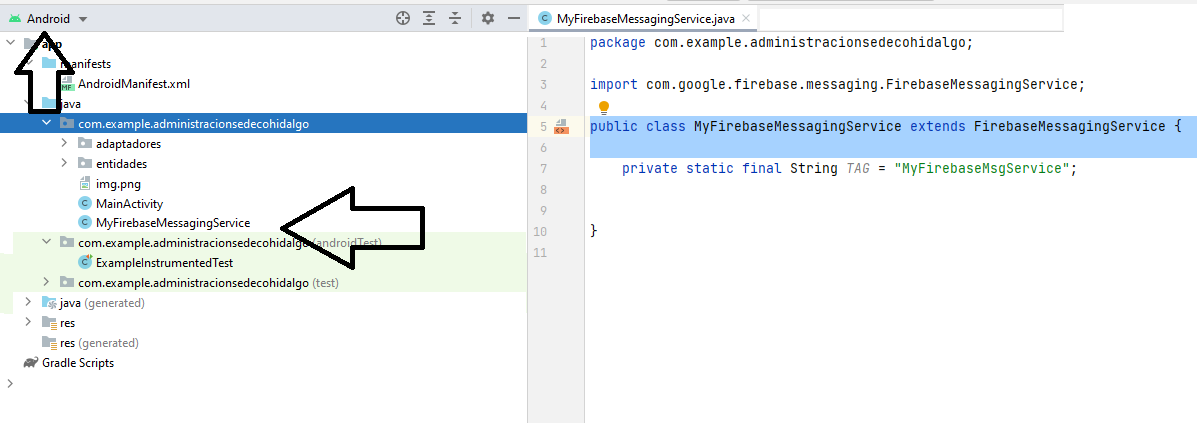Click the entidades folder icon

click(85, 163)
